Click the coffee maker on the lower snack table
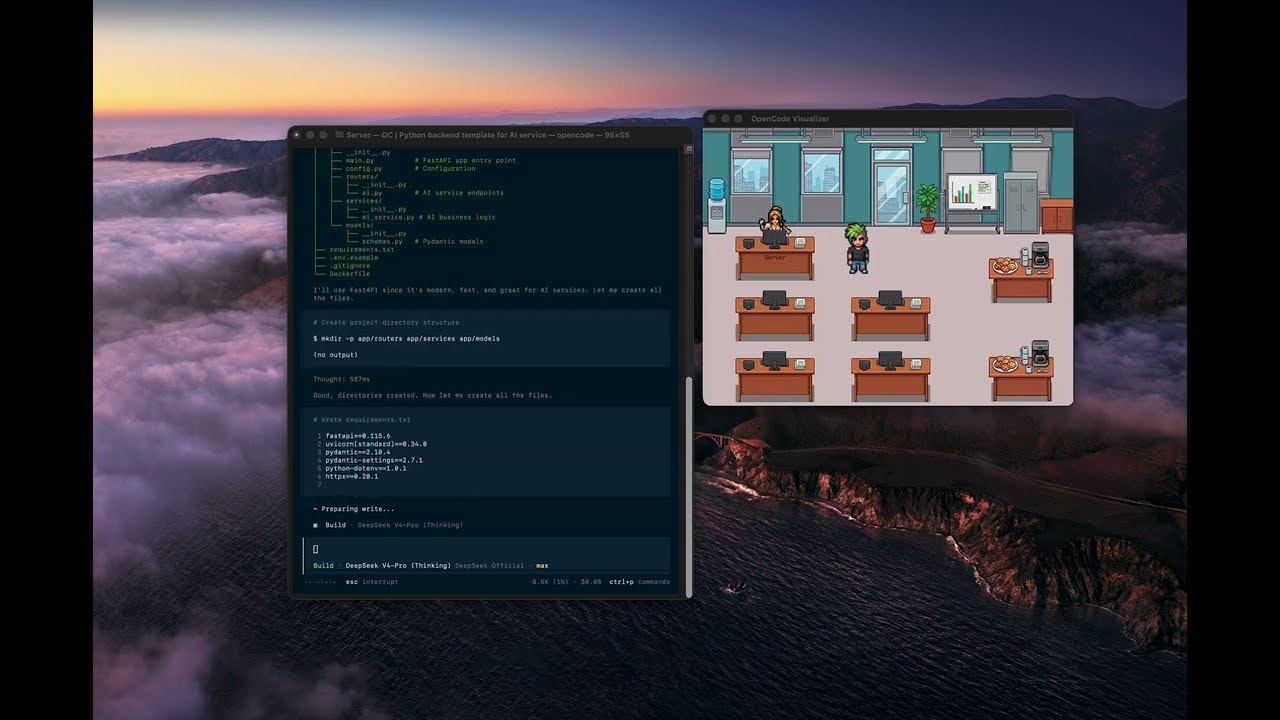1280x720 pixels. click(1040, 353)
